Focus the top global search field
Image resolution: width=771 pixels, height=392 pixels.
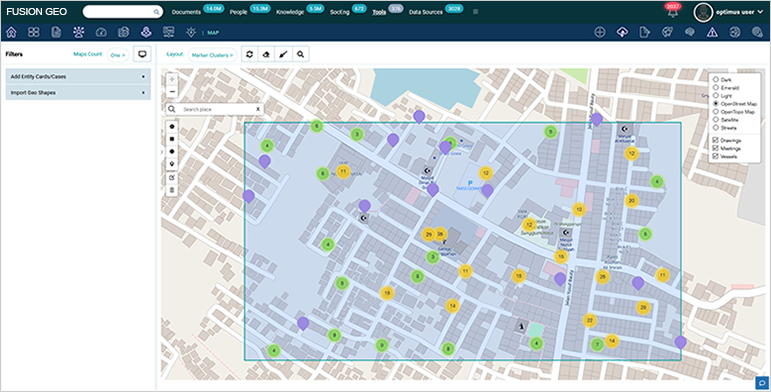[122, 12]
